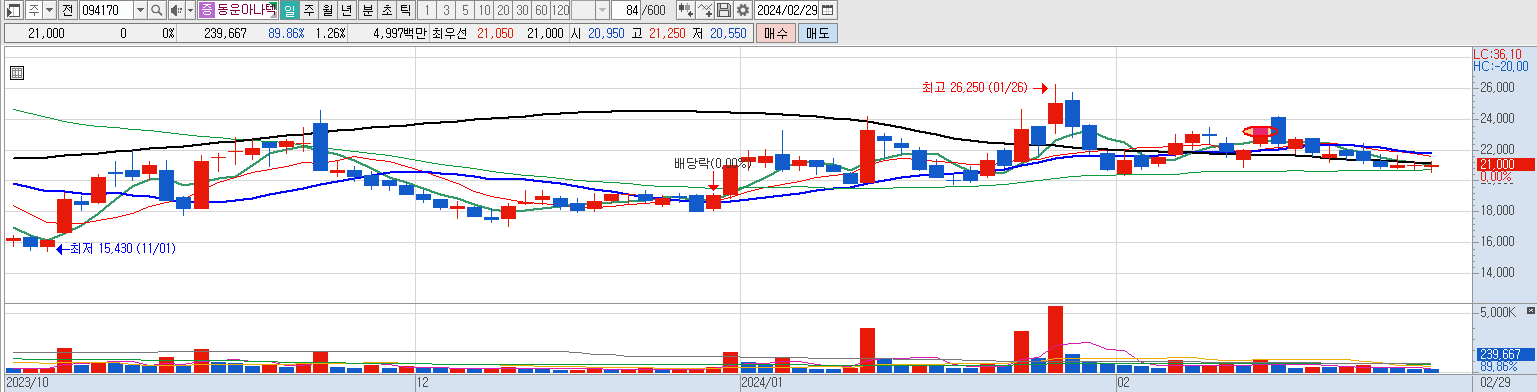
Task: Click the 2023/10 date label on time axis
Action: 28,382
